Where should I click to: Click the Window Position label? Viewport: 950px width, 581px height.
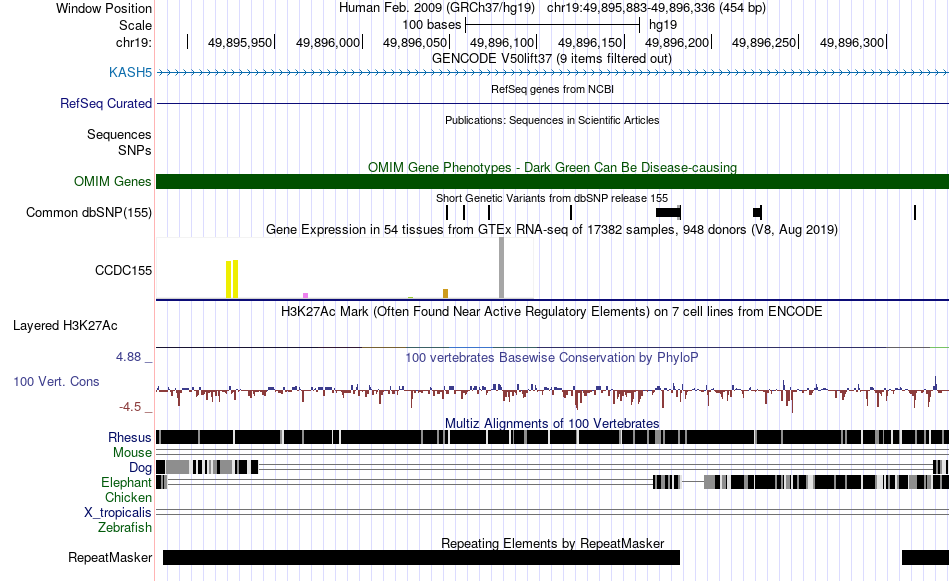[104, 8]
